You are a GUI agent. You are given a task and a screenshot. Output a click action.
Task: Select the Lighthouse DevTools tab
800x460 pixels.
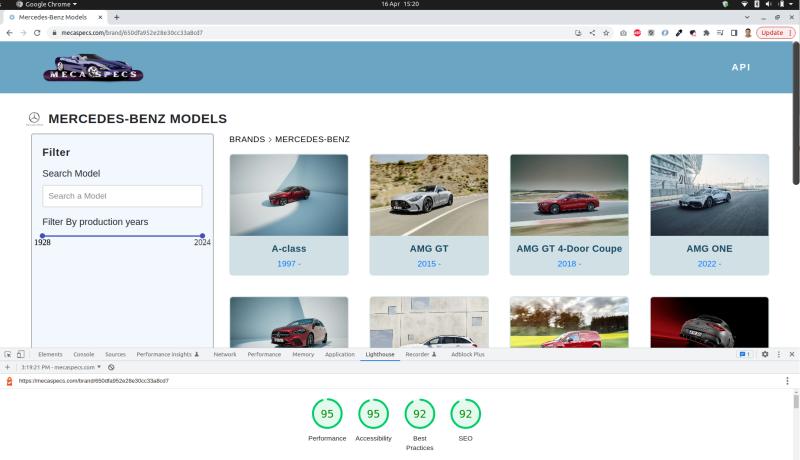[x=380, y=354]
